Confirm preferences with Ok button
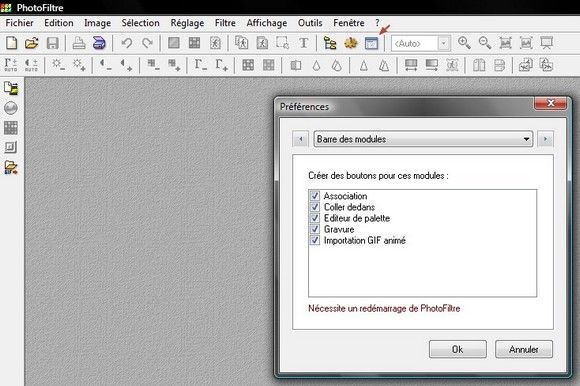This screenshot has width=580, height=386. tap(458, 349)
